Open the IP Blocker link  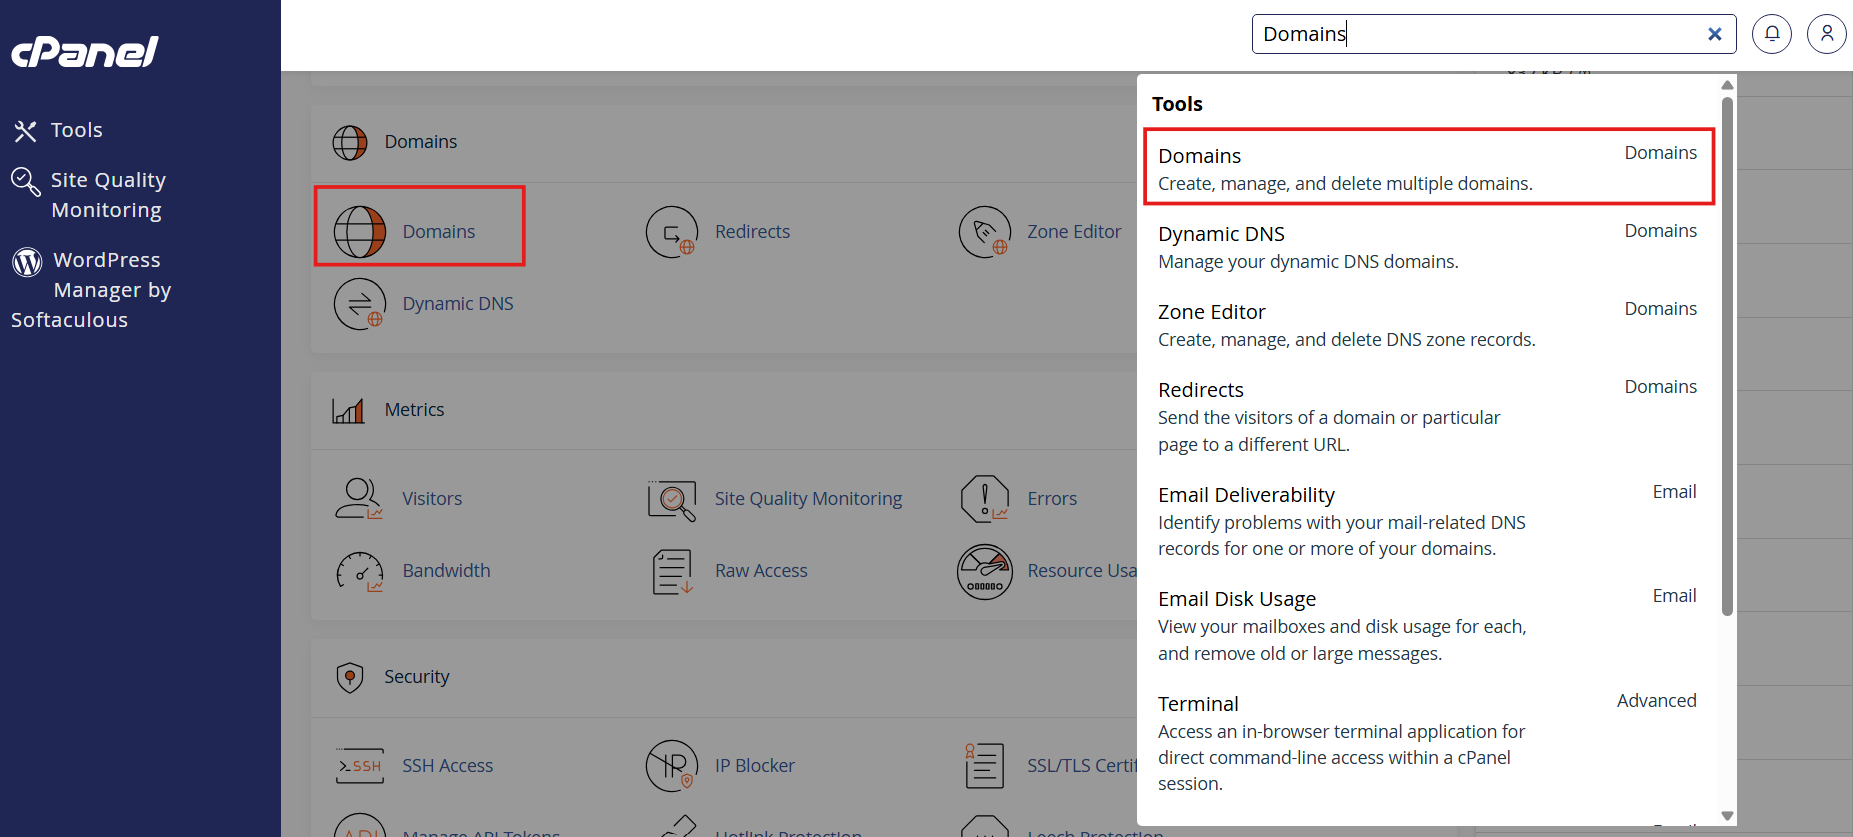(755, 766)
